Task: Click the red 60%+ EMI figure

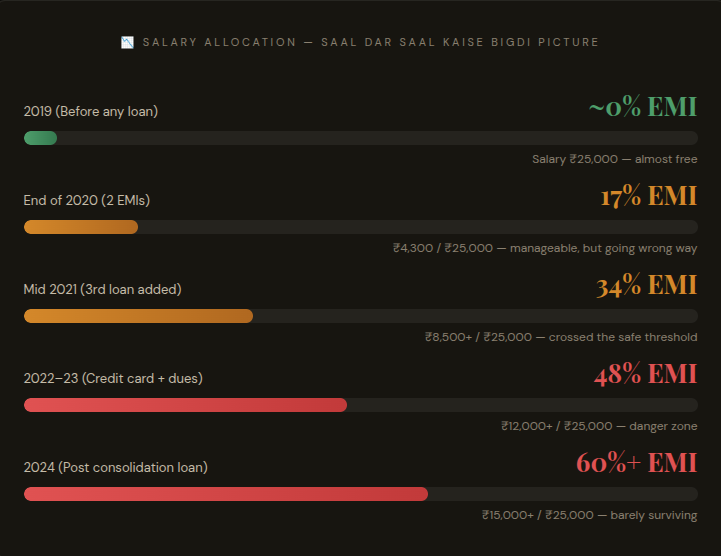Action: 636,464
